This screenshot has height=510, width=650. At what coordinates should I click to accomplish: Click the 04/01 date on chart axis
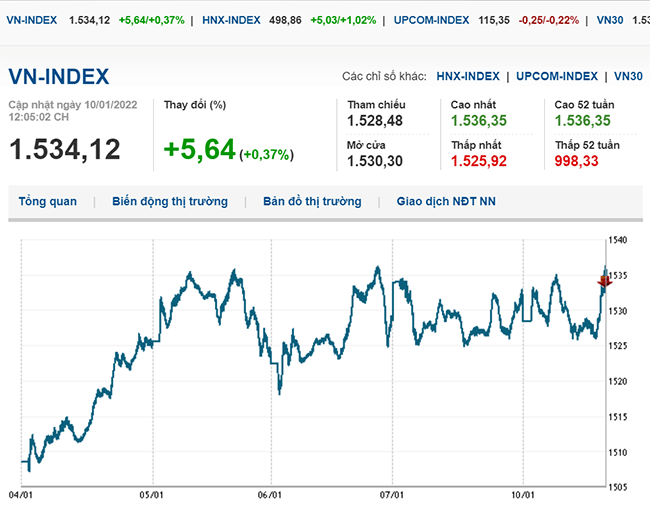(23, 495)
